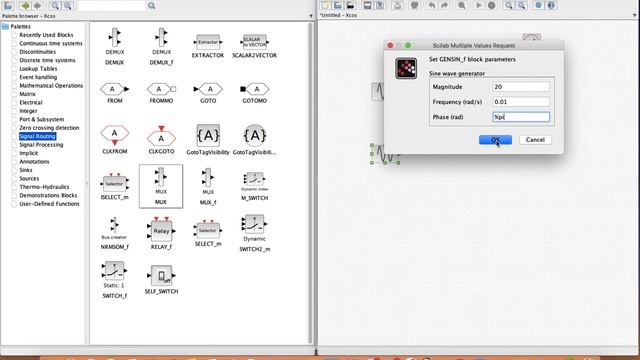Open the Lookup Tables palette

[38, 69]
